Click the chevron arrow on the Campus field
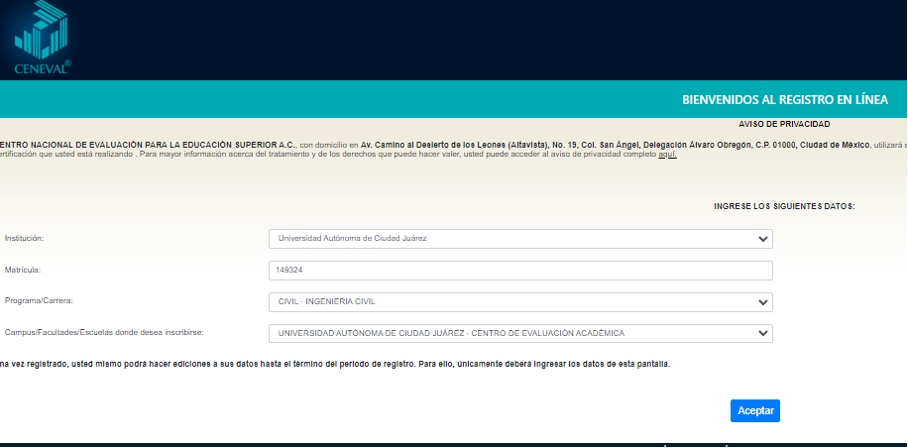This screenshot has width=908, height=448. coord(763,333)
